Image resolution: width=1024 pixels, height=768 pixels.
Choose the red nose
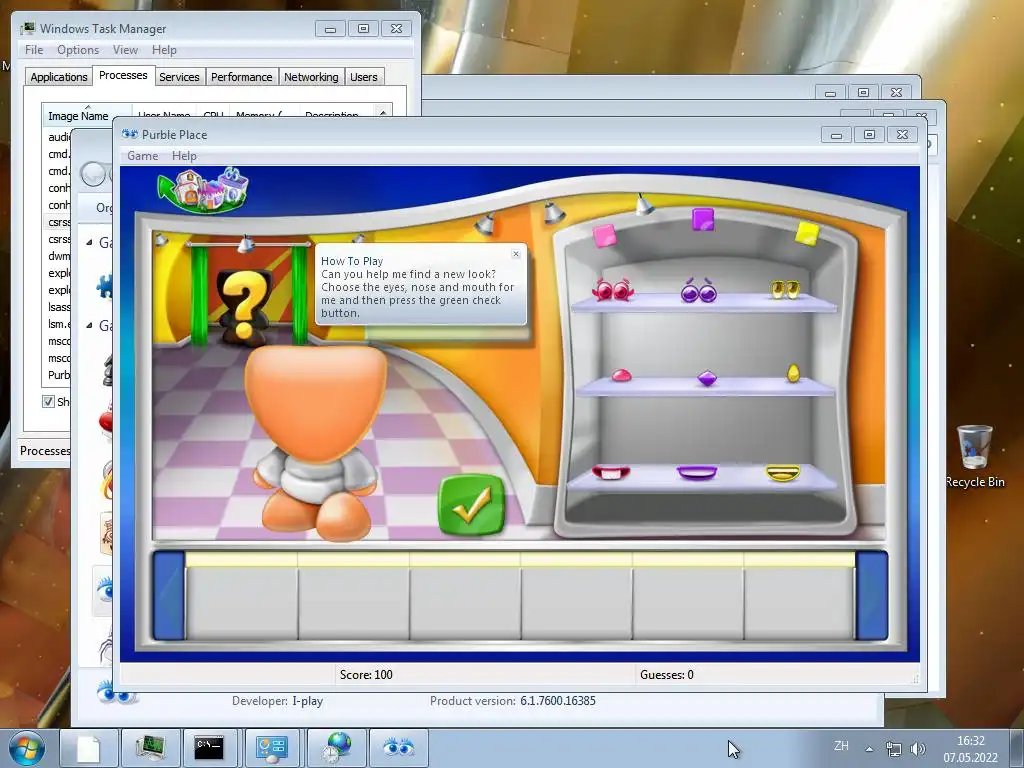pyautogui.click(x=621, y=375)
